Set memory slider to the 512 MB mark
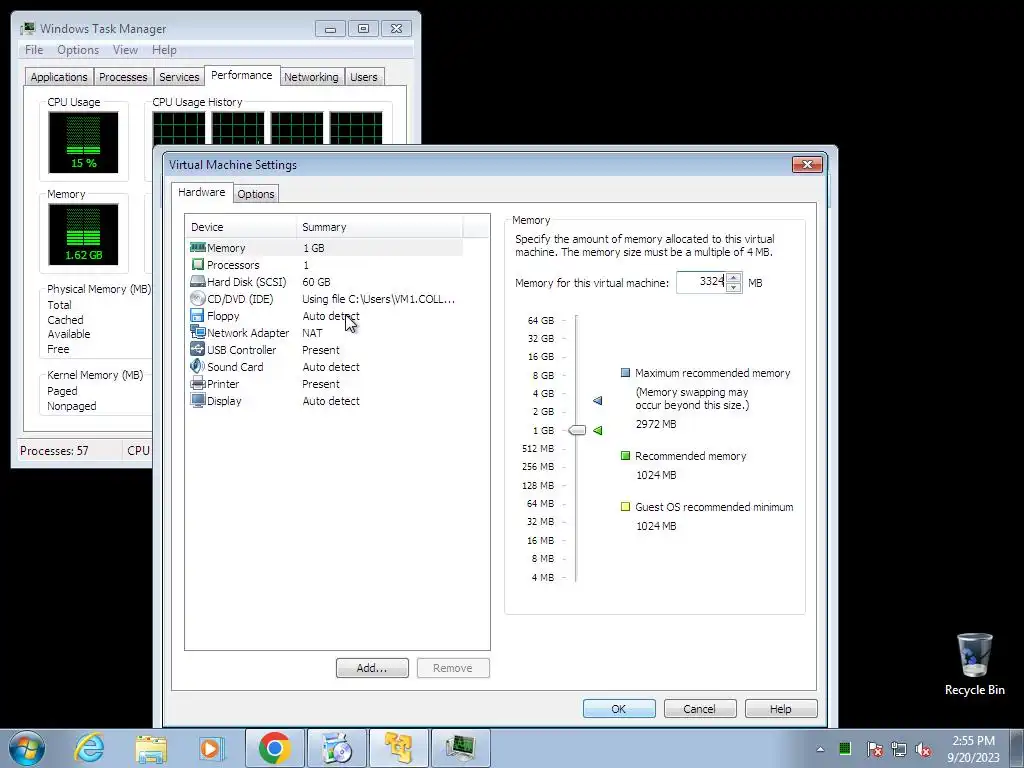This screenshot has height=768, width=1024. click(x=576, y=449)
